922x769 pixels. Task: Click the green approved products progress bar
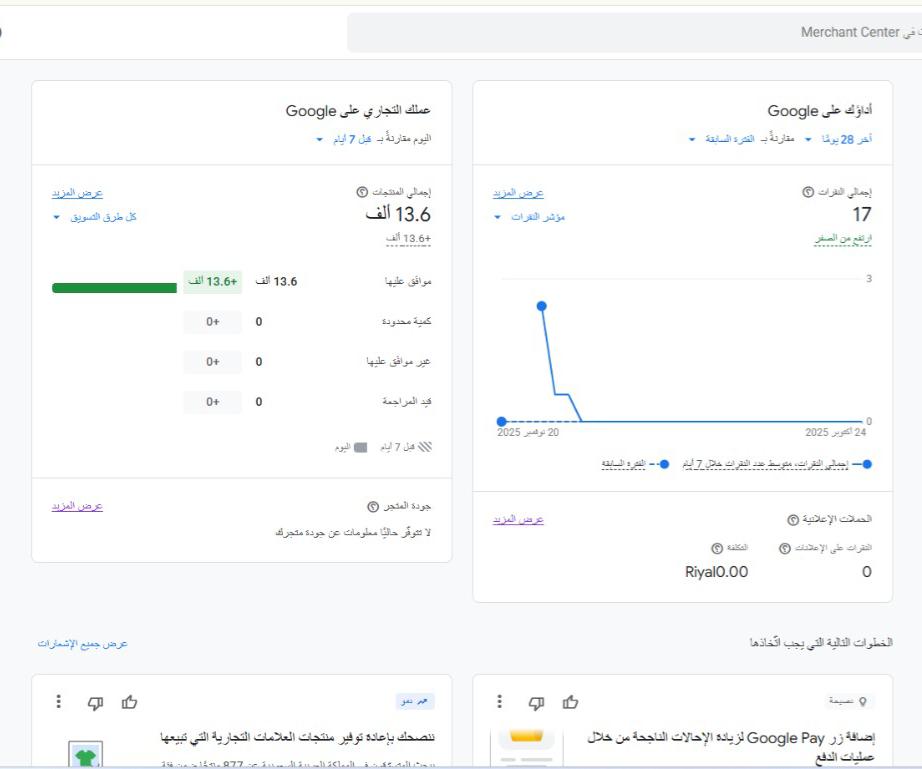pos(114,288)
